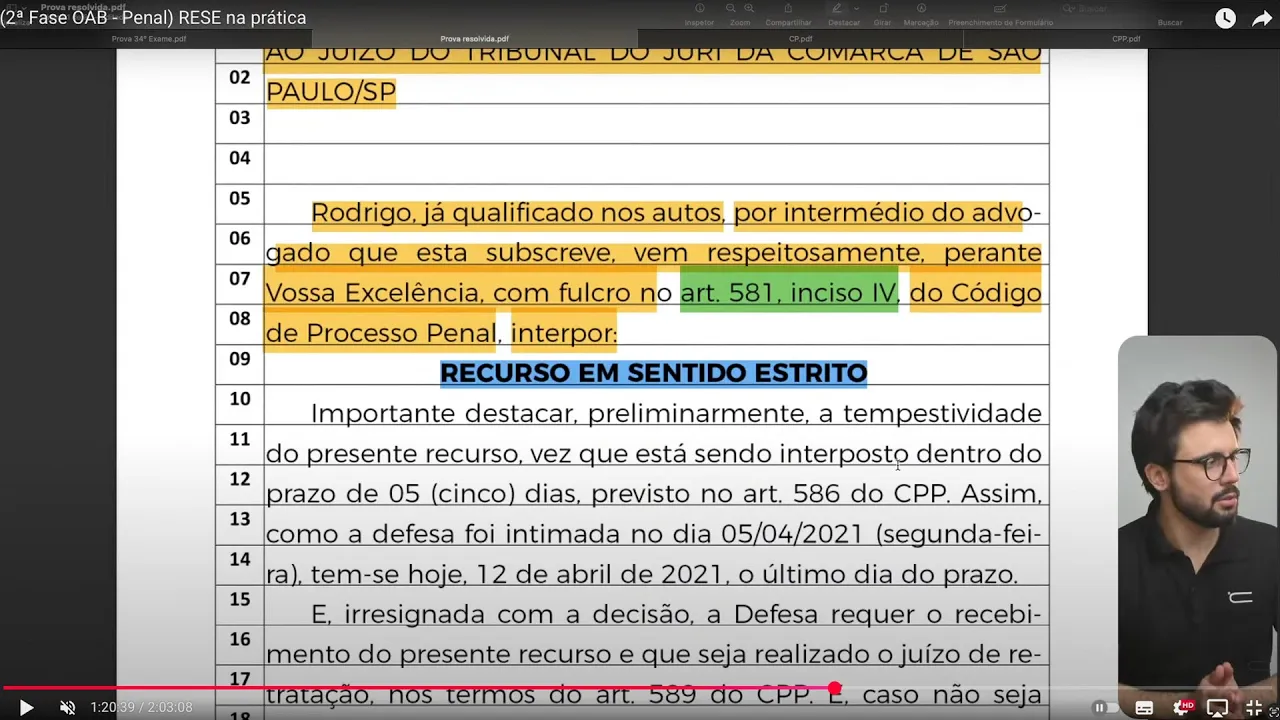Click the text PAULO/SP on line 02

tap(331, 92)
